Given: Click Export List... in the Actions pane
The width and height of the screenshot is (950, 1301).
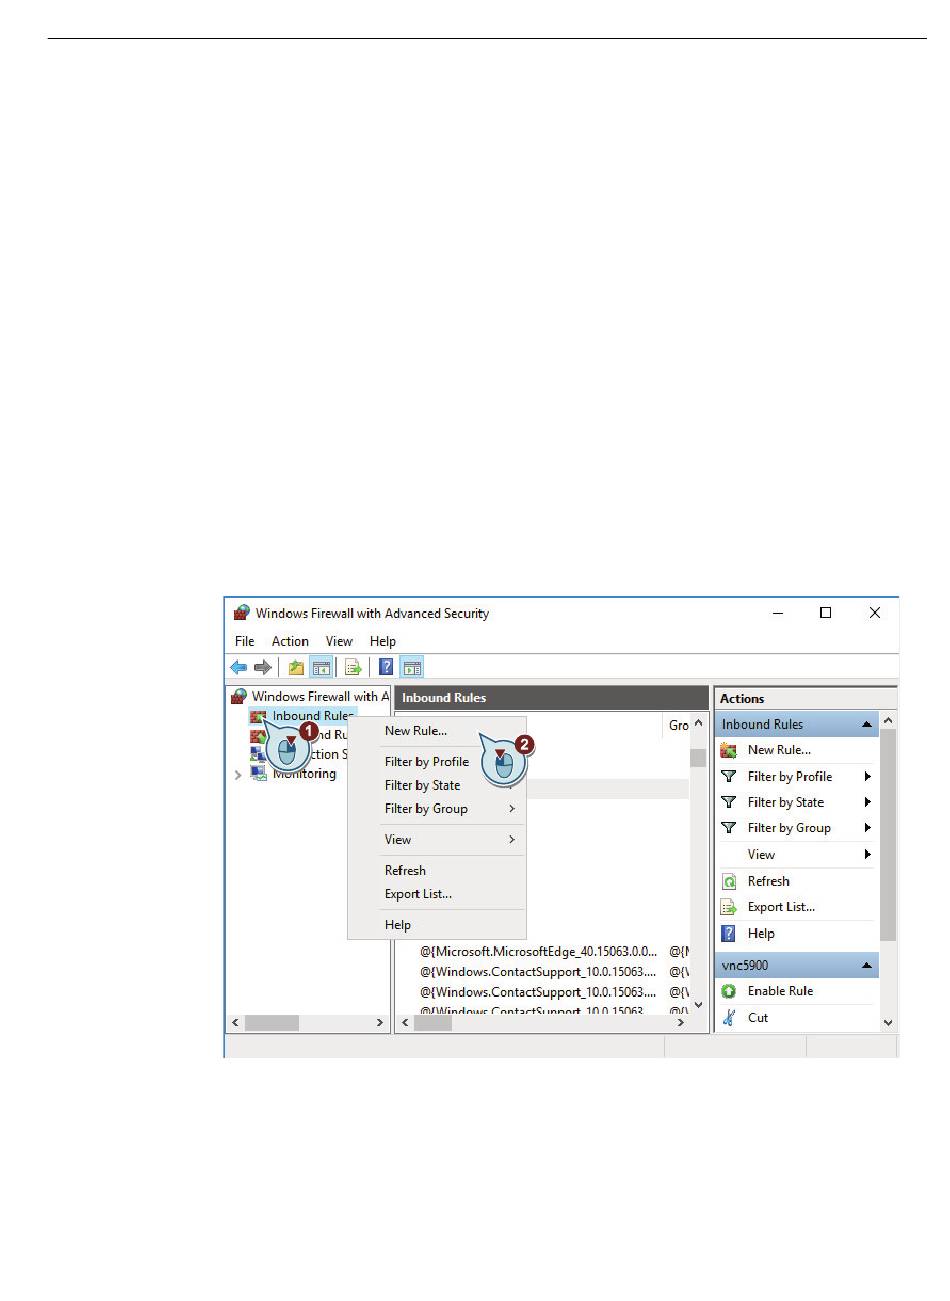Looking at the screenshot, I should (781, 907).
